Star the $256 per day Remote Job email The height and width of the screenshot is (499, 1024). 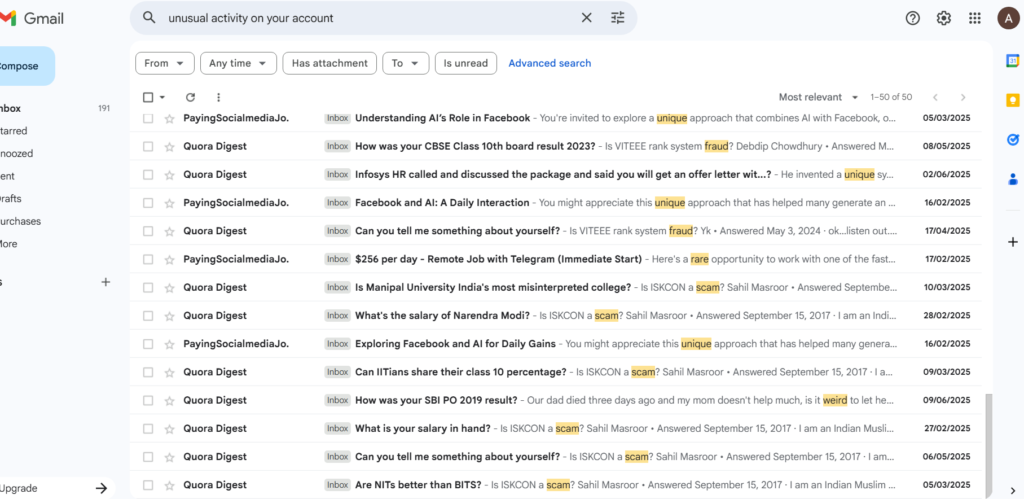pyautogui.click(x=170, y=259)
